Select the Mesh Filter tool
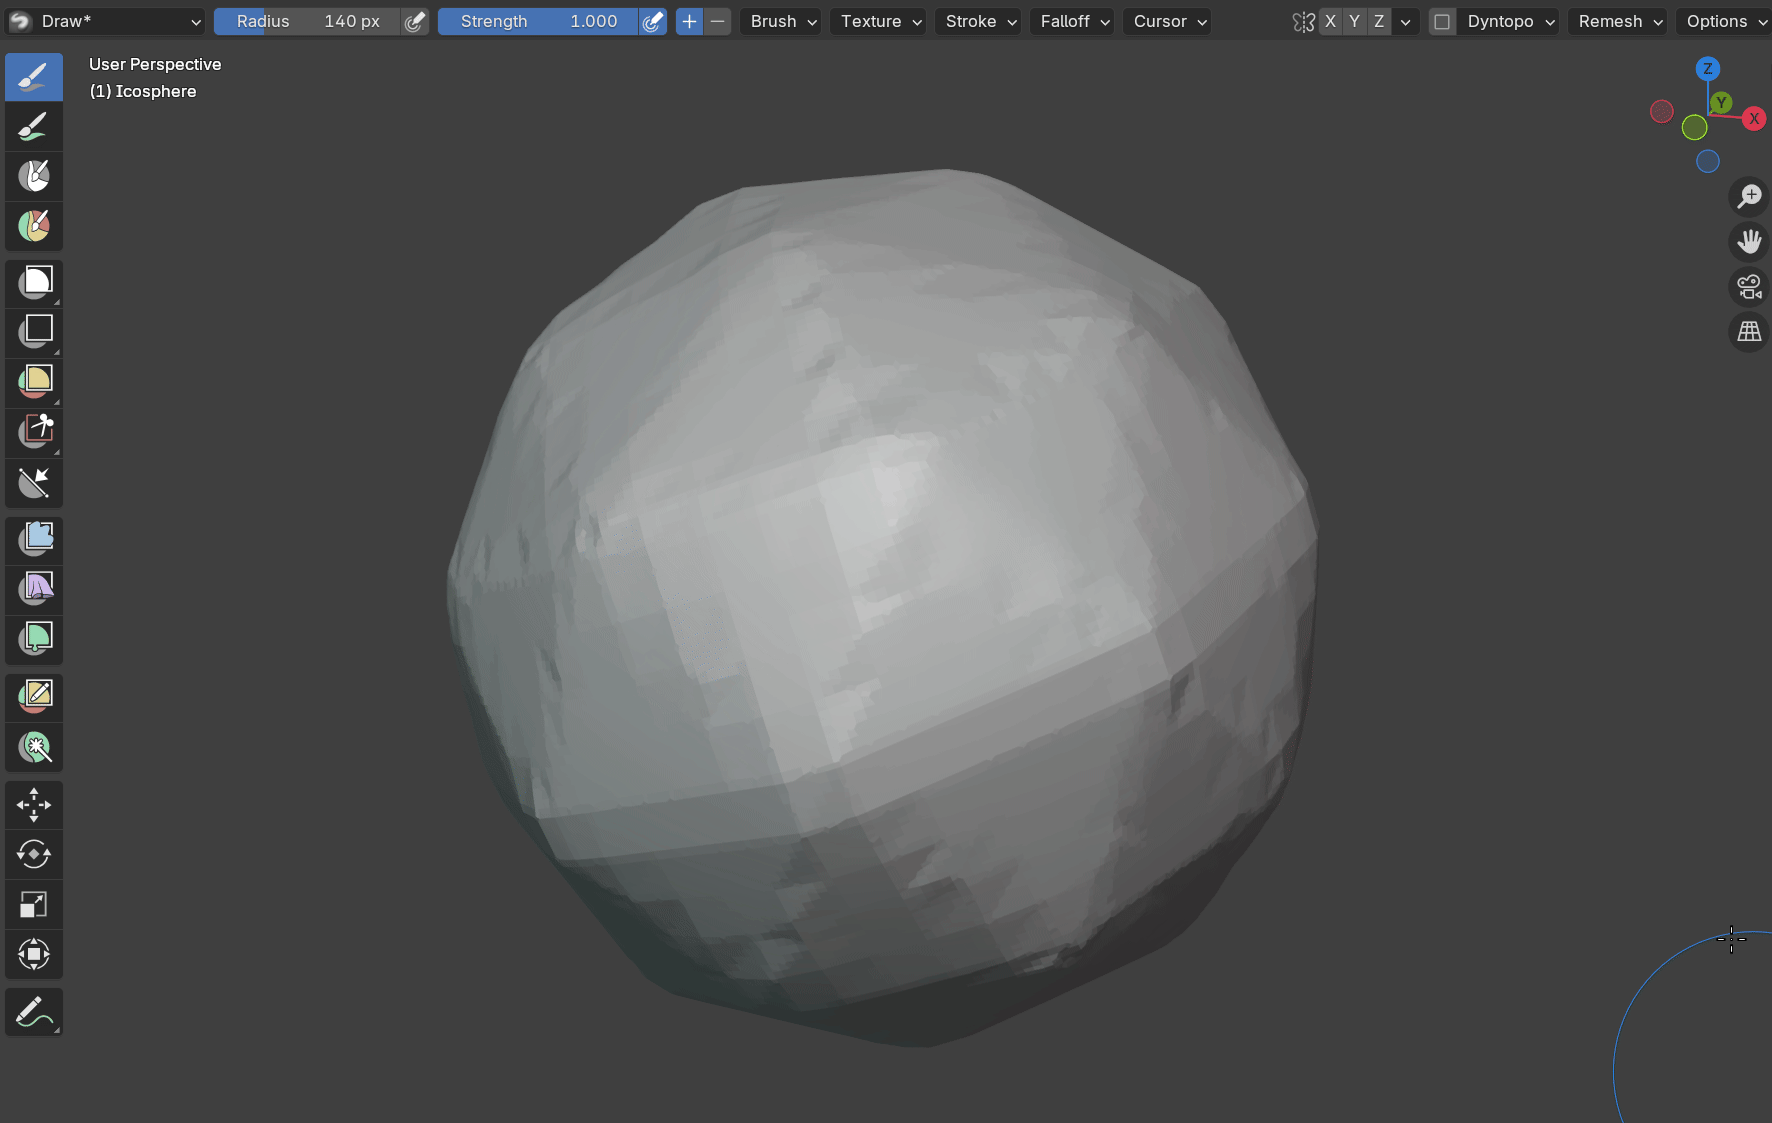Image resolution: width=1772 pixels, height=1123 pixels. click(x=34, y=540)
